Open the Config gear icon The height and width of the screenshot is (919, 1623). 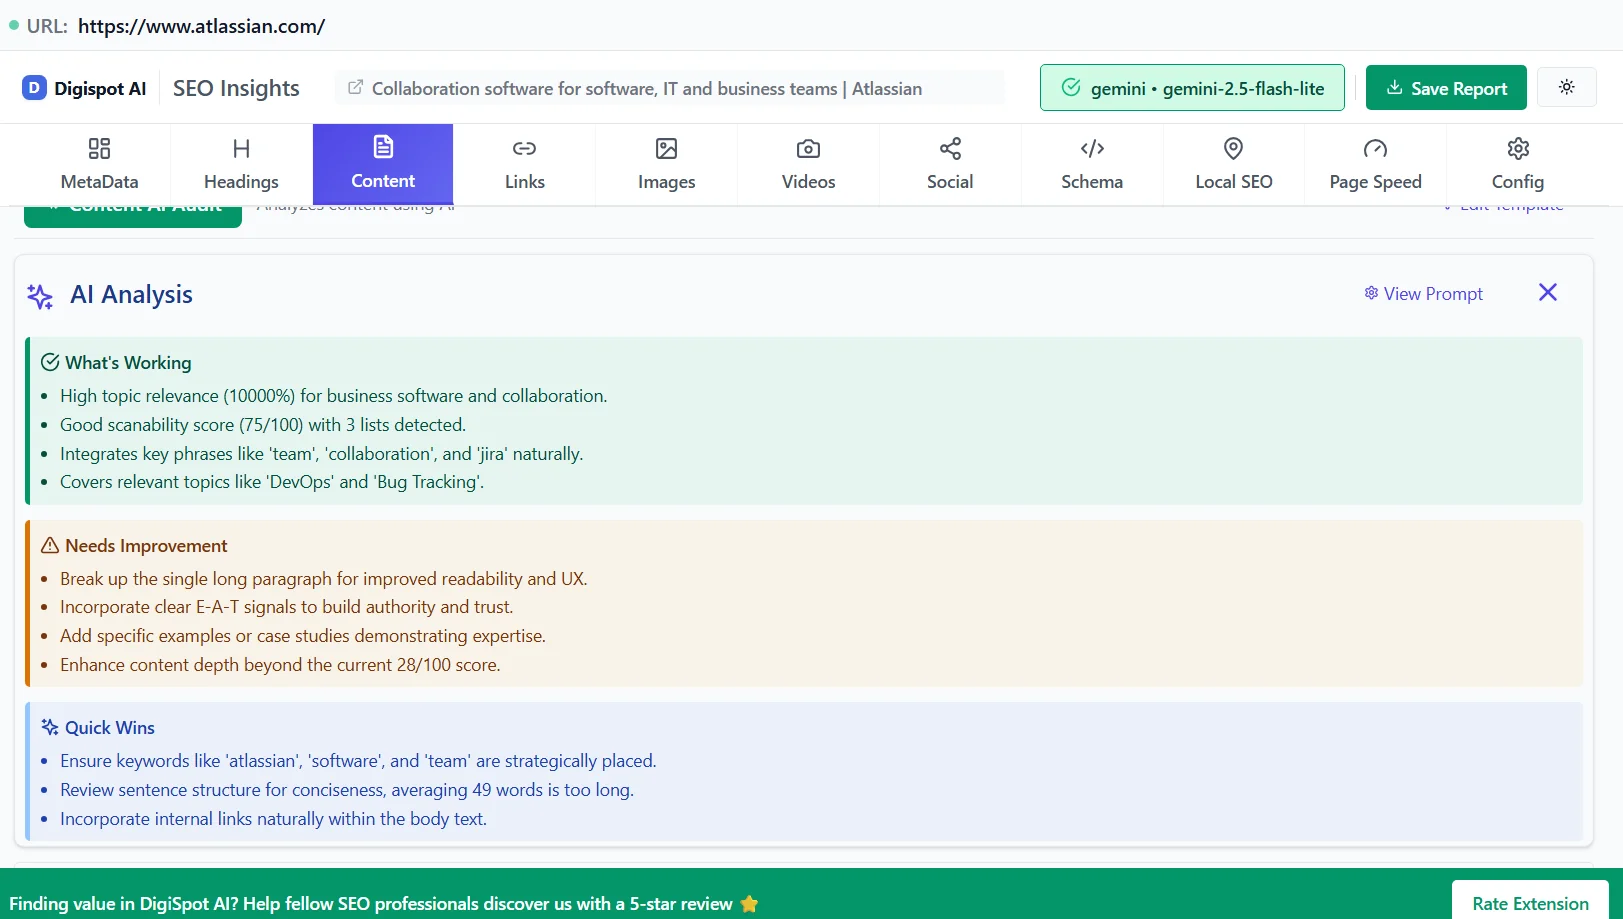[1517, 148]
